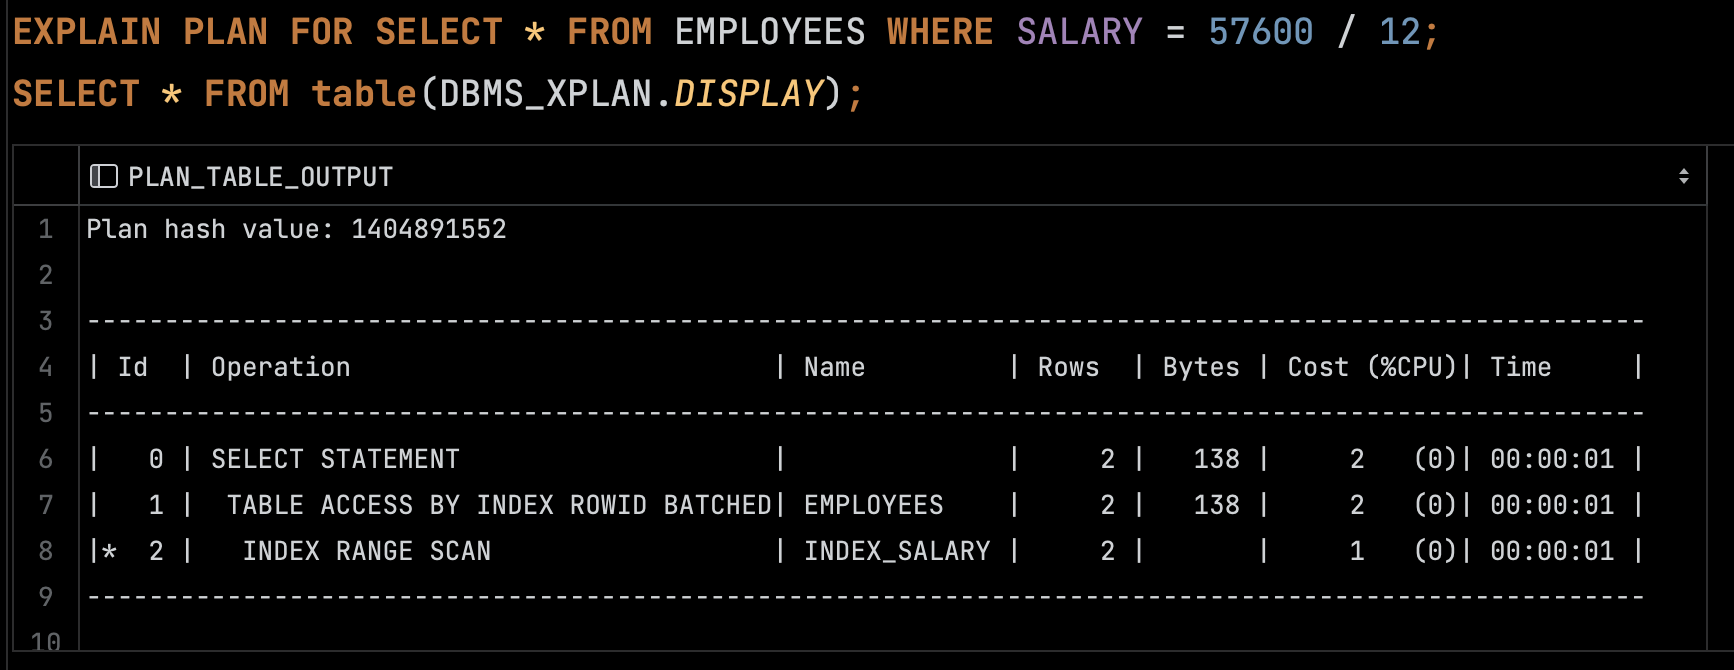Viewport: 1734px width, 670px height.
Task: Click the plan header row starting 'Id | Operation'
Action: tap(892, 367)
